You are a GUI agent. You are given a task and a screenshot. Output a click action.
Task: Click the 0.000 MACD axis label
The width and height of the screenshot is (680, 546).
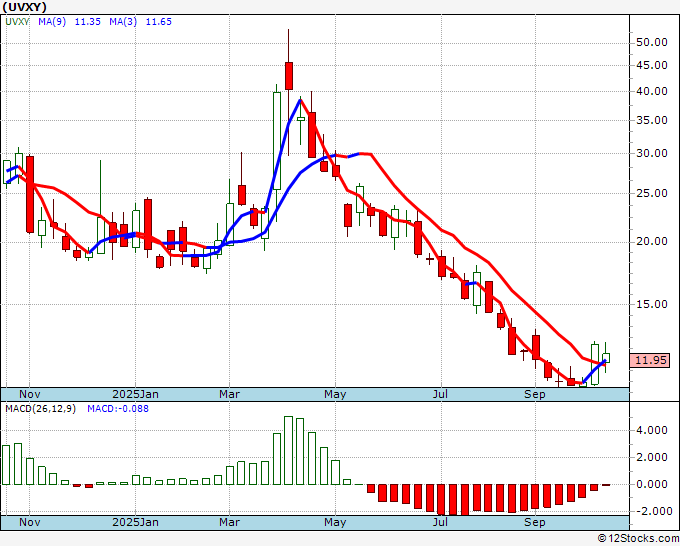pos(651,484)
